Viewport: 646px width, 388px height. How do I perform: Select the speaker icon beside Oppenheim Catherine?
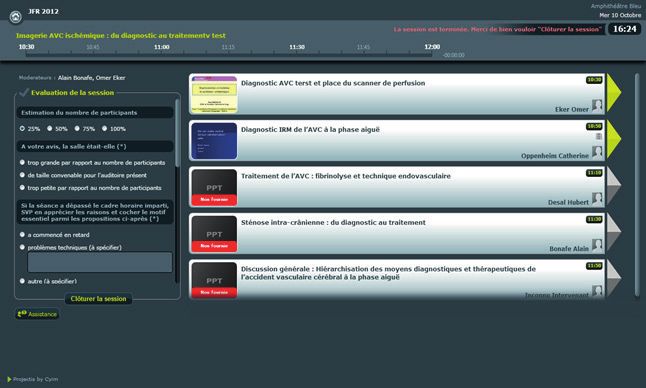pos(597,152)
